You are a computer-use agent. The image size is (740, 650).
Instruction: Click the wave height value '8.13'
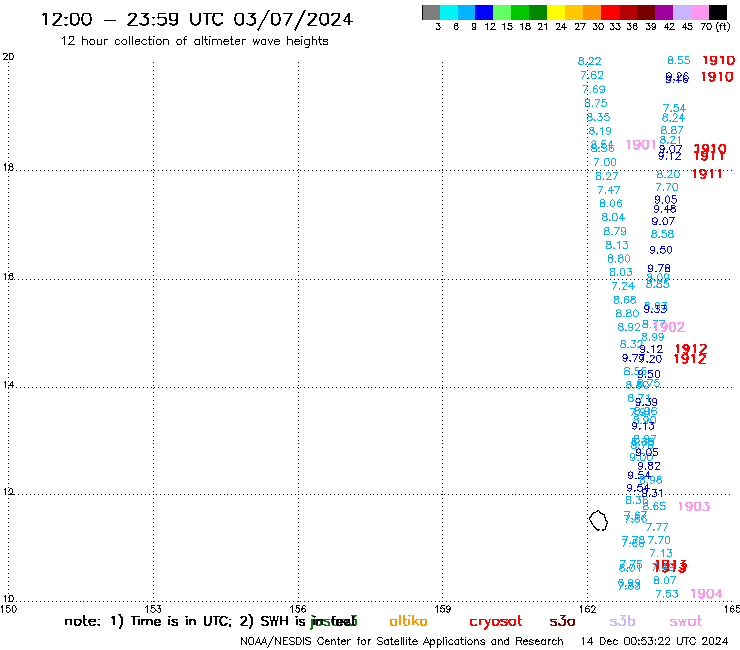point(617,245)
